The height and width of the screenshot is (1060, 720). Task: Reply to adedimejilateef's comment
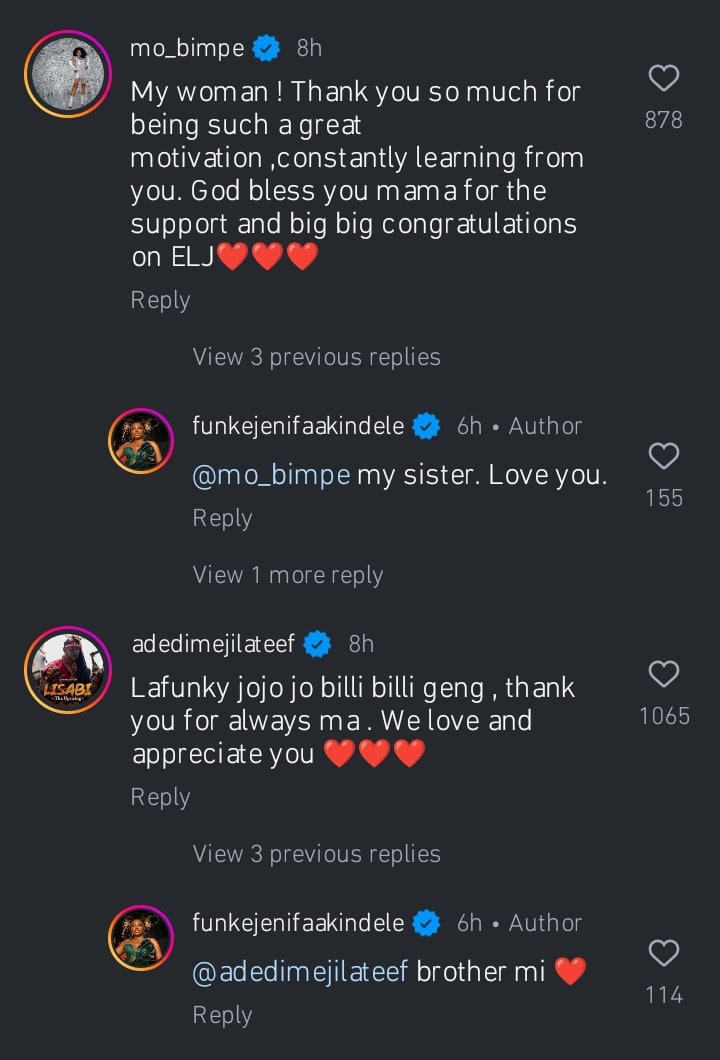point(160,797)
